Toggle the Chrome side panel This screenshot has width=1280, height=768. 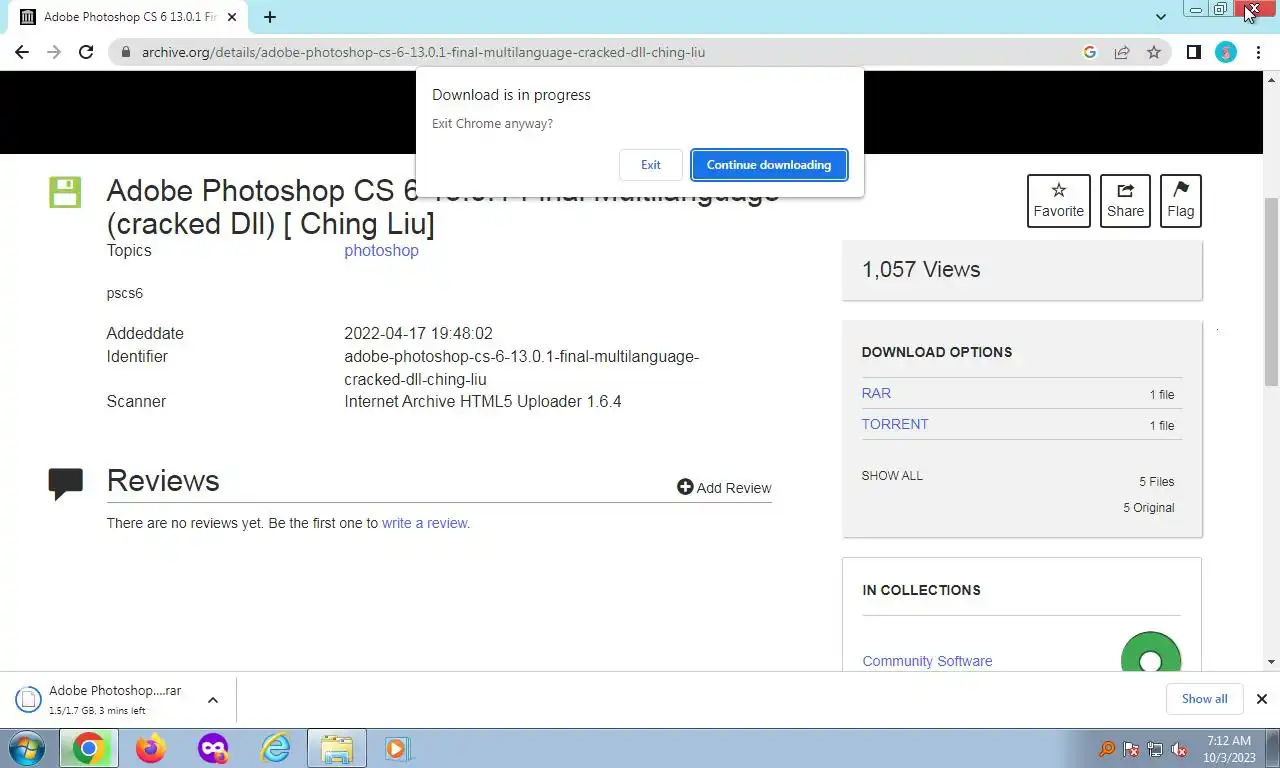click(1193, 52)
